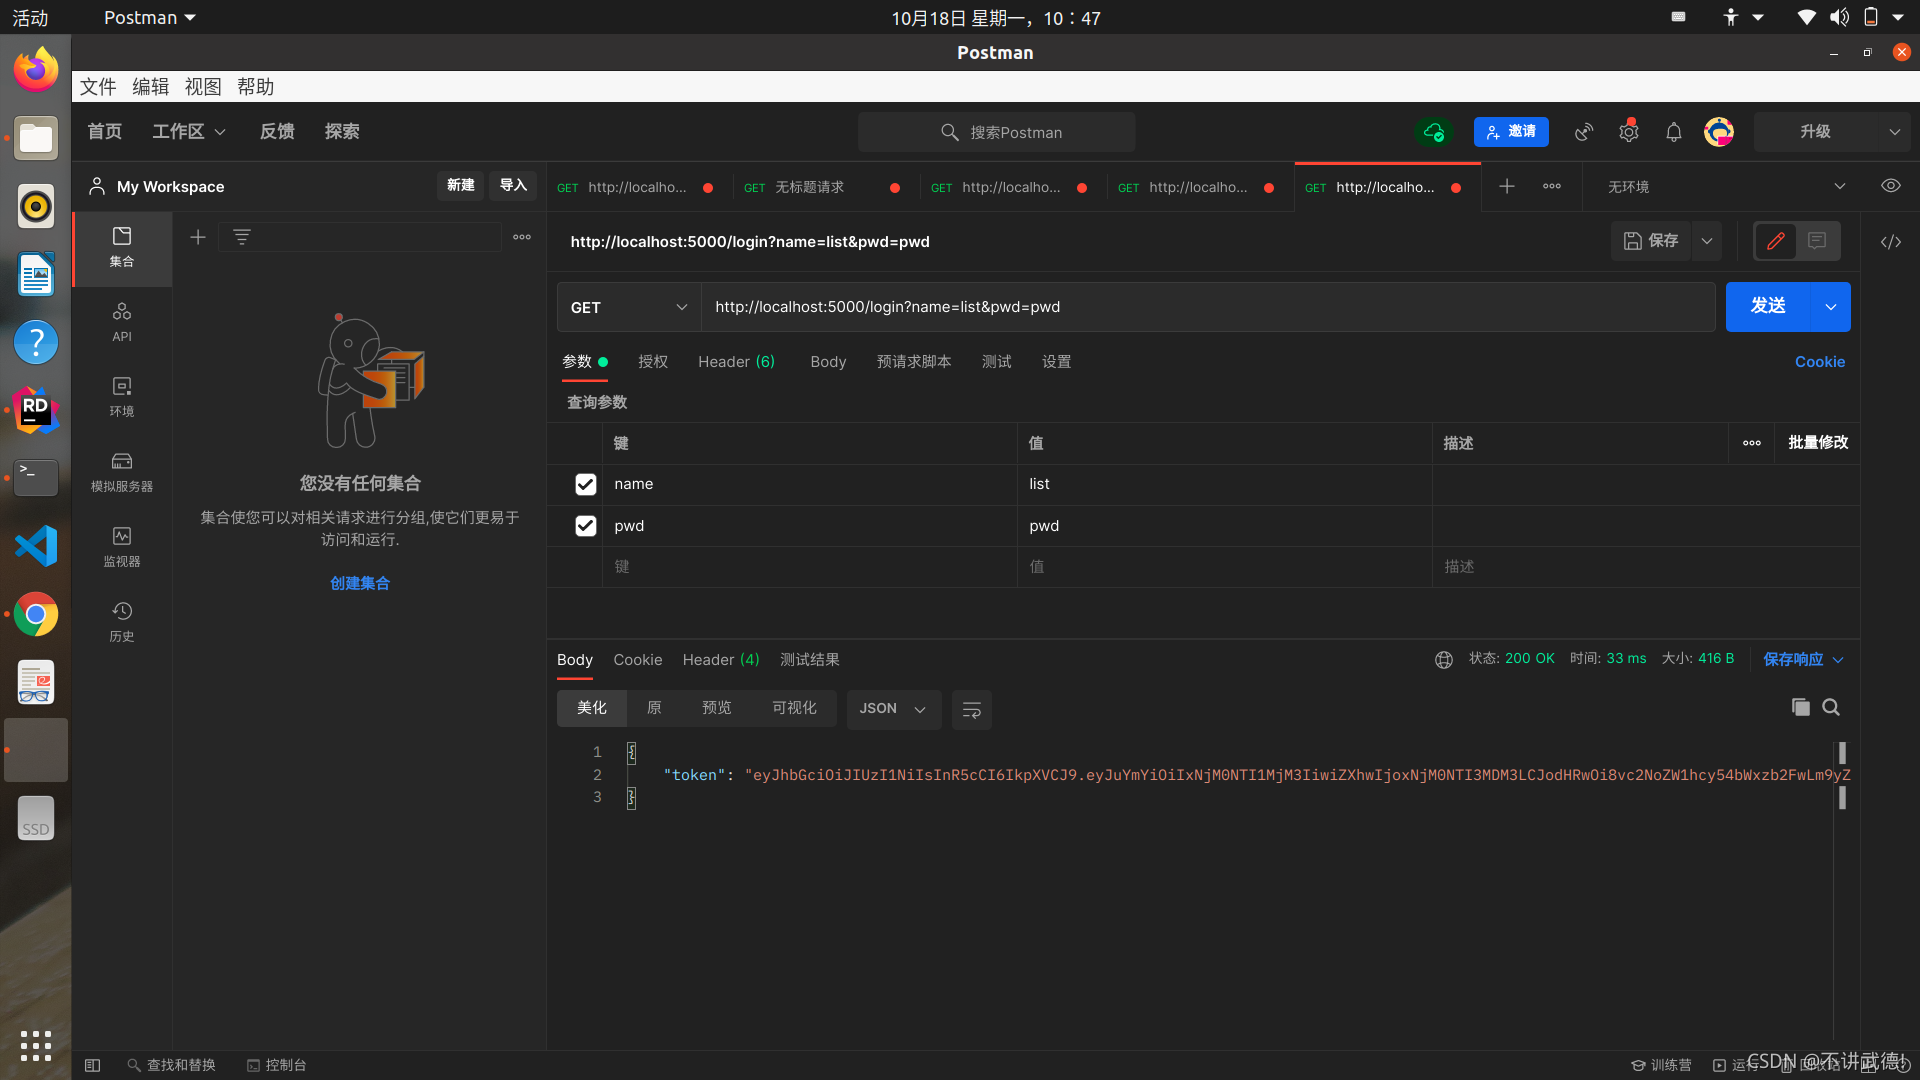Screen dimensions: 1920x1080
Task: Open the Upgrade (升级) dropdown arrow
Action: coord(1894,132)
